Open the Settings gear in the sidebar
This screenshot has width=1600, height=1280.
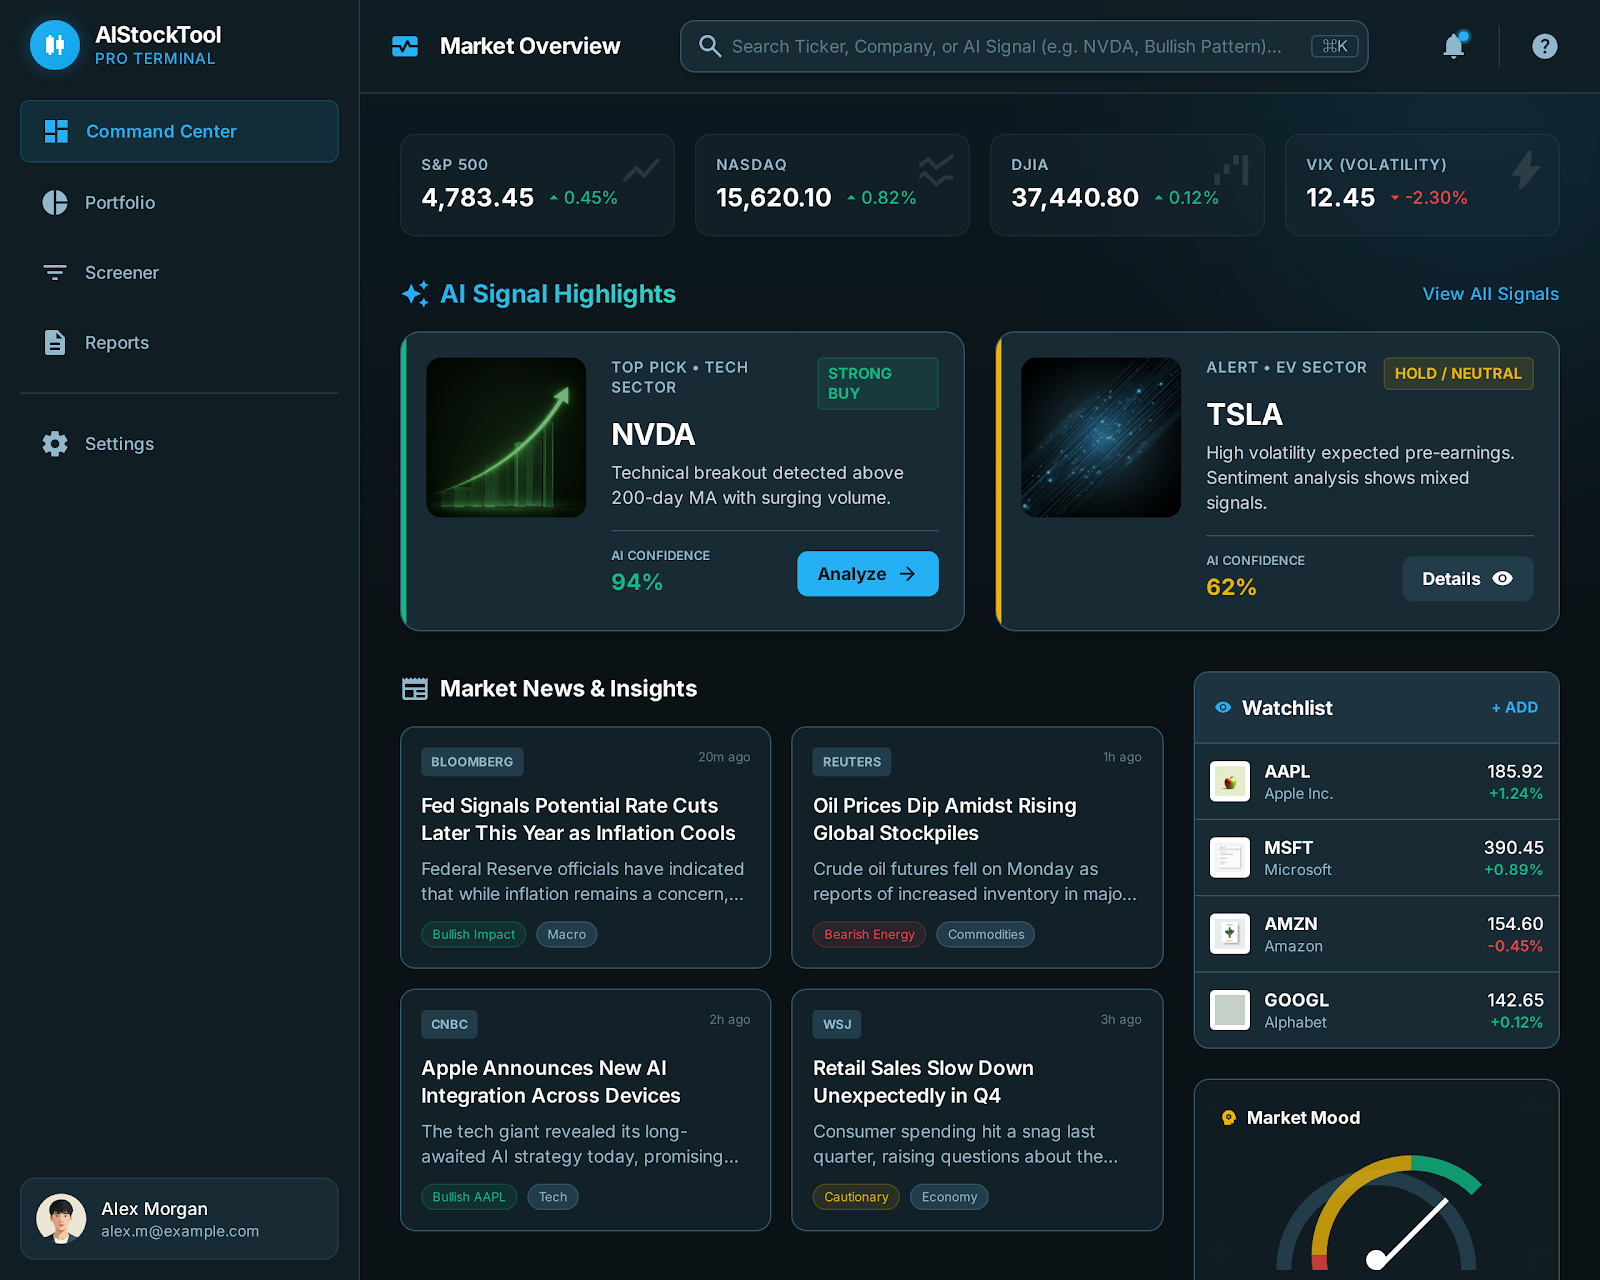pos(55,444)
